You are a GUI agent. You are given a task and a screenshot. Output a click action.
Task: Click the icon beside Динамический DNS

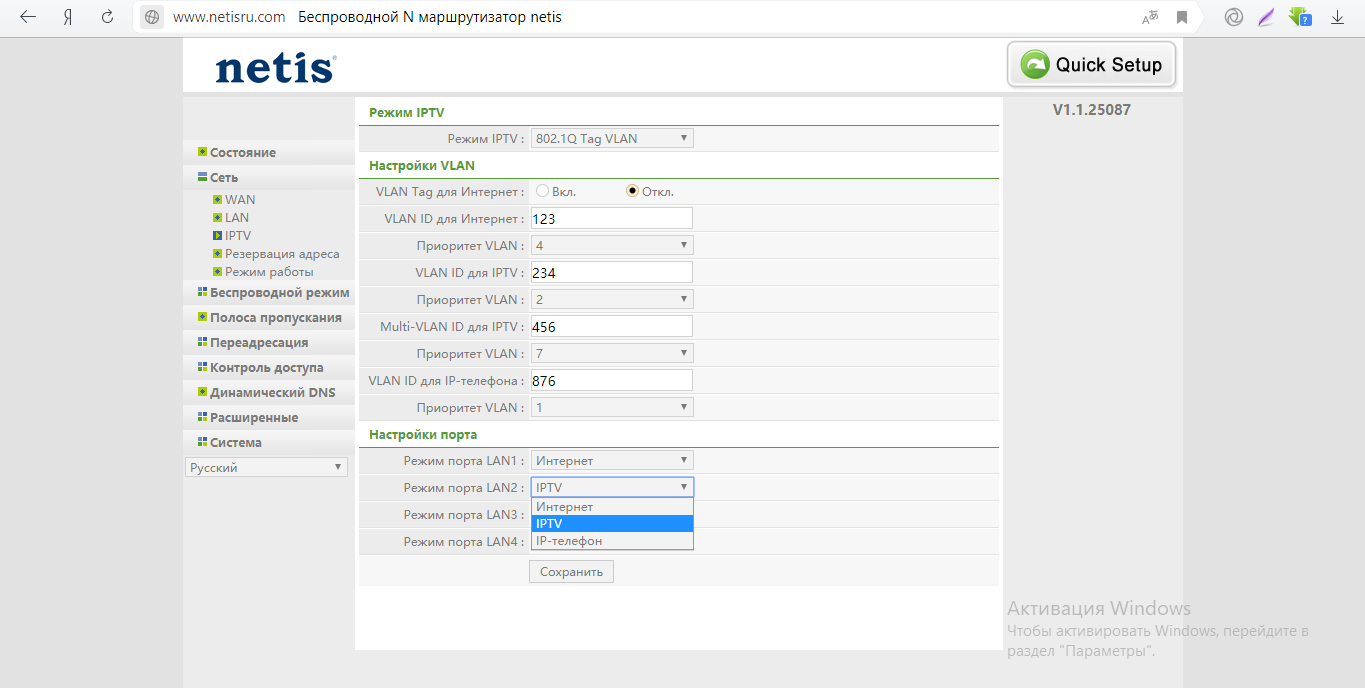[x=202, y=392]
